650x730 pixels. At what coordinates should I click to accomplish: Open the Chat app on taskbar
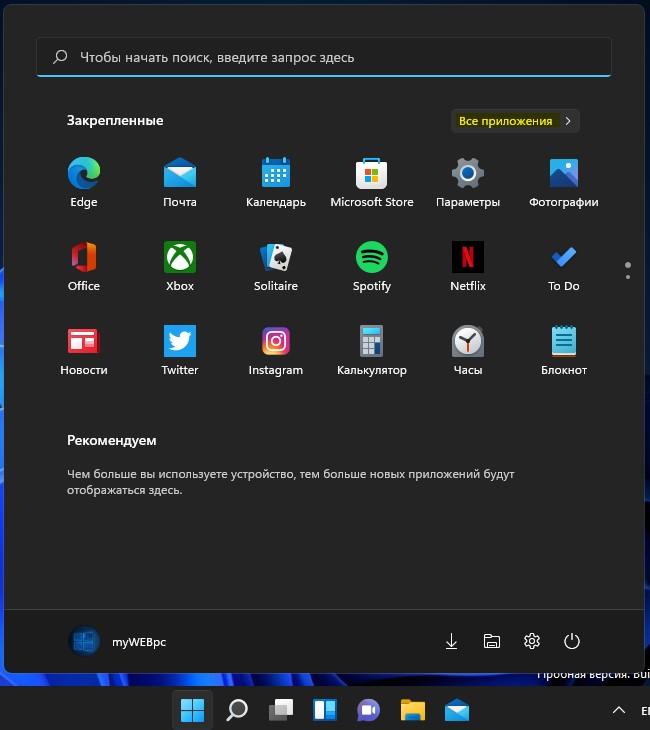tap(369, 710)
